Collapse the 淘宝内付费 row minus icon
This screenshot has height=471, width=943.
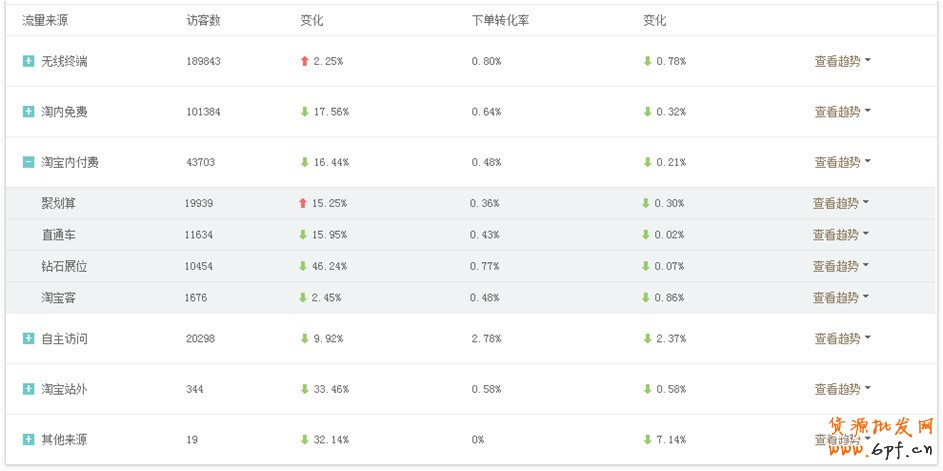pyautogui.click(x=28, y=162)
